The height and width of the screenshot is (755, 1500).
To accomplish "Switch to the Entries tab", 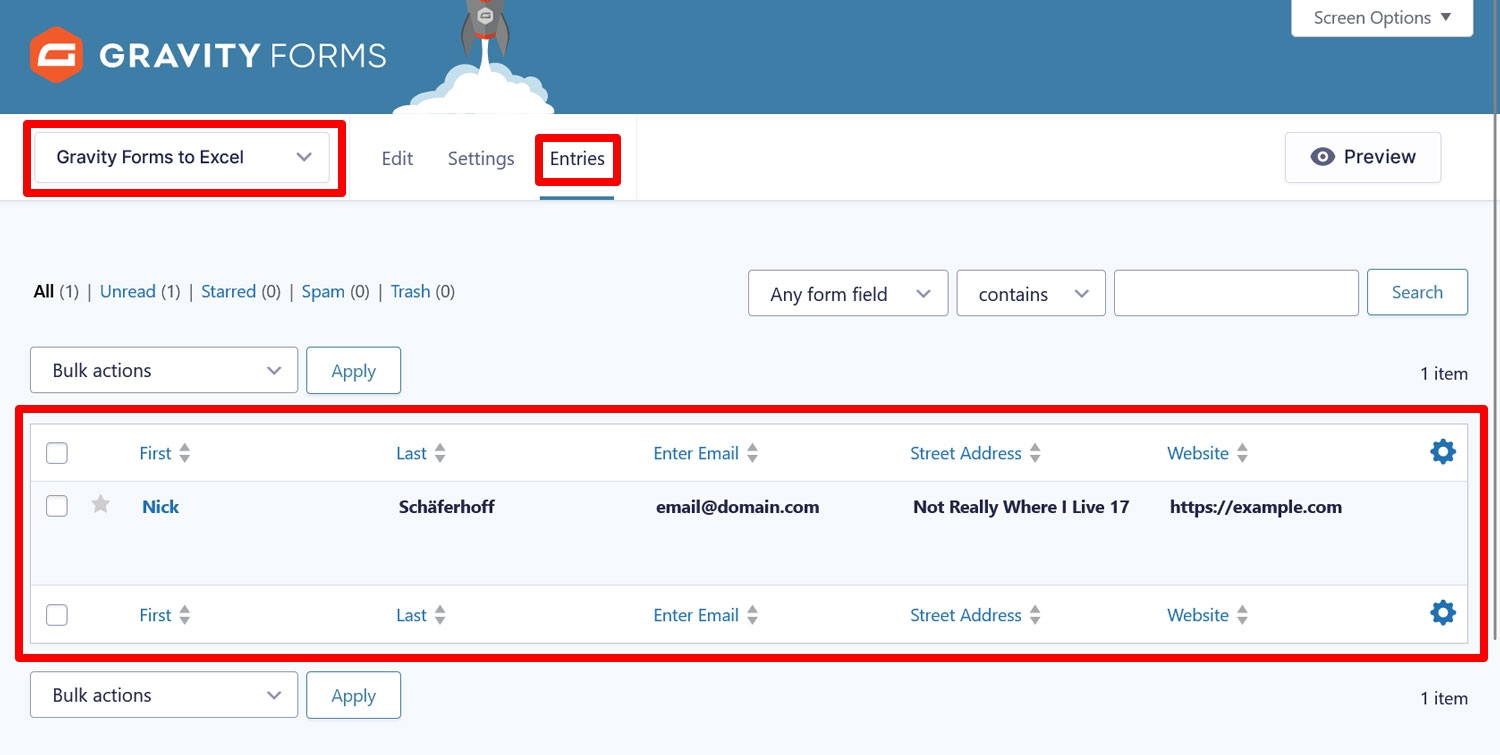I will tap(577, 158).
